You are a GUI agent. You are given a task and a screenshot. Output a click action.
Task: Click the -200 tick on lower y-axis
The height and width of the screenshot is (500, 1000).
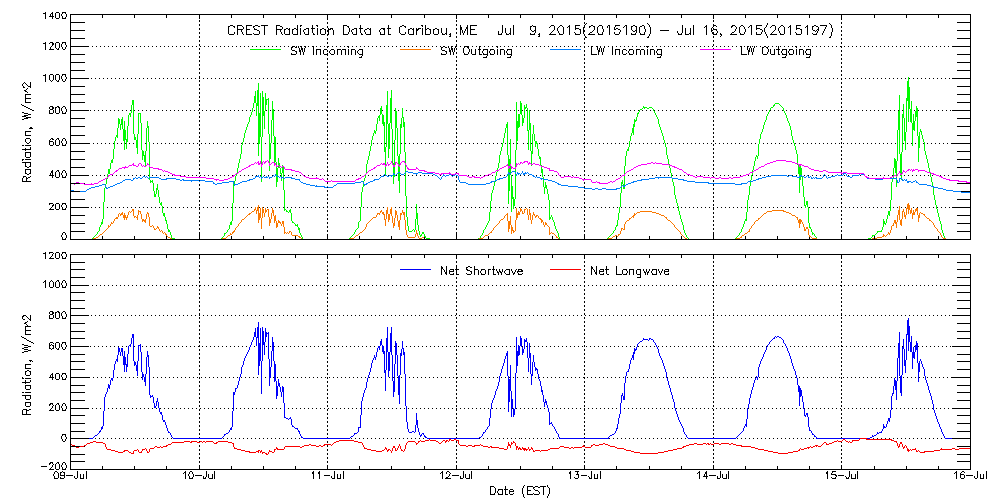click(52, 466)
